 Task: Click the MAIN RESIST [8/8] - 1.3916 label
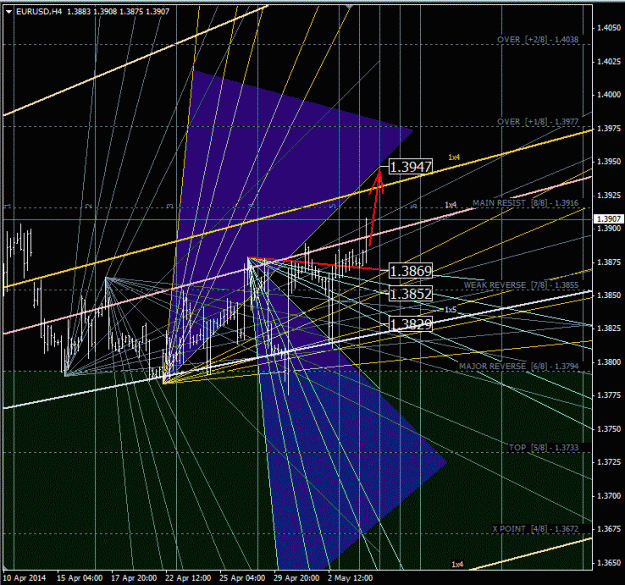coord(525,203)
